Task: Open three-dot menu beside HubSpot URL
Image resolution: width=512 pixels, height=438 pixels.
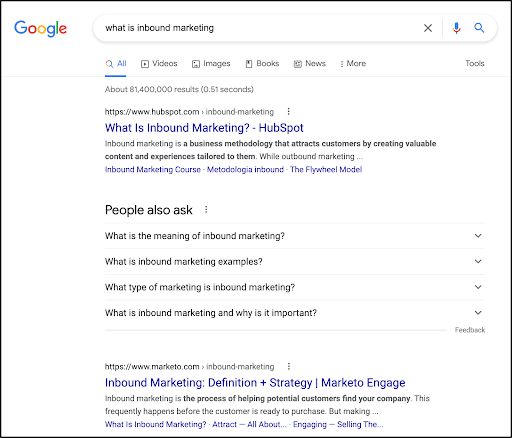Action: [288, 112]
